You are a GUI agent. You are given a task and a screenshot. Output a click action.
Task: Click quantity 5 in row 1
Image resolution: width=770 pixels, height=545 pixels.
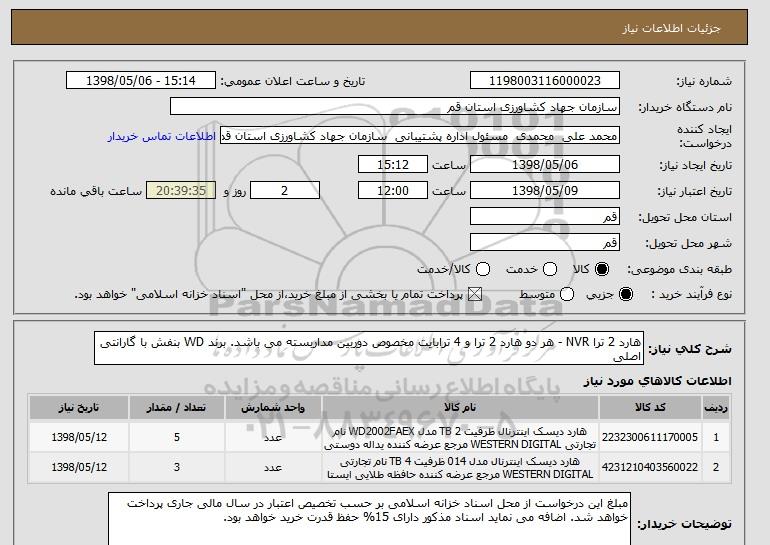(177, 437)
